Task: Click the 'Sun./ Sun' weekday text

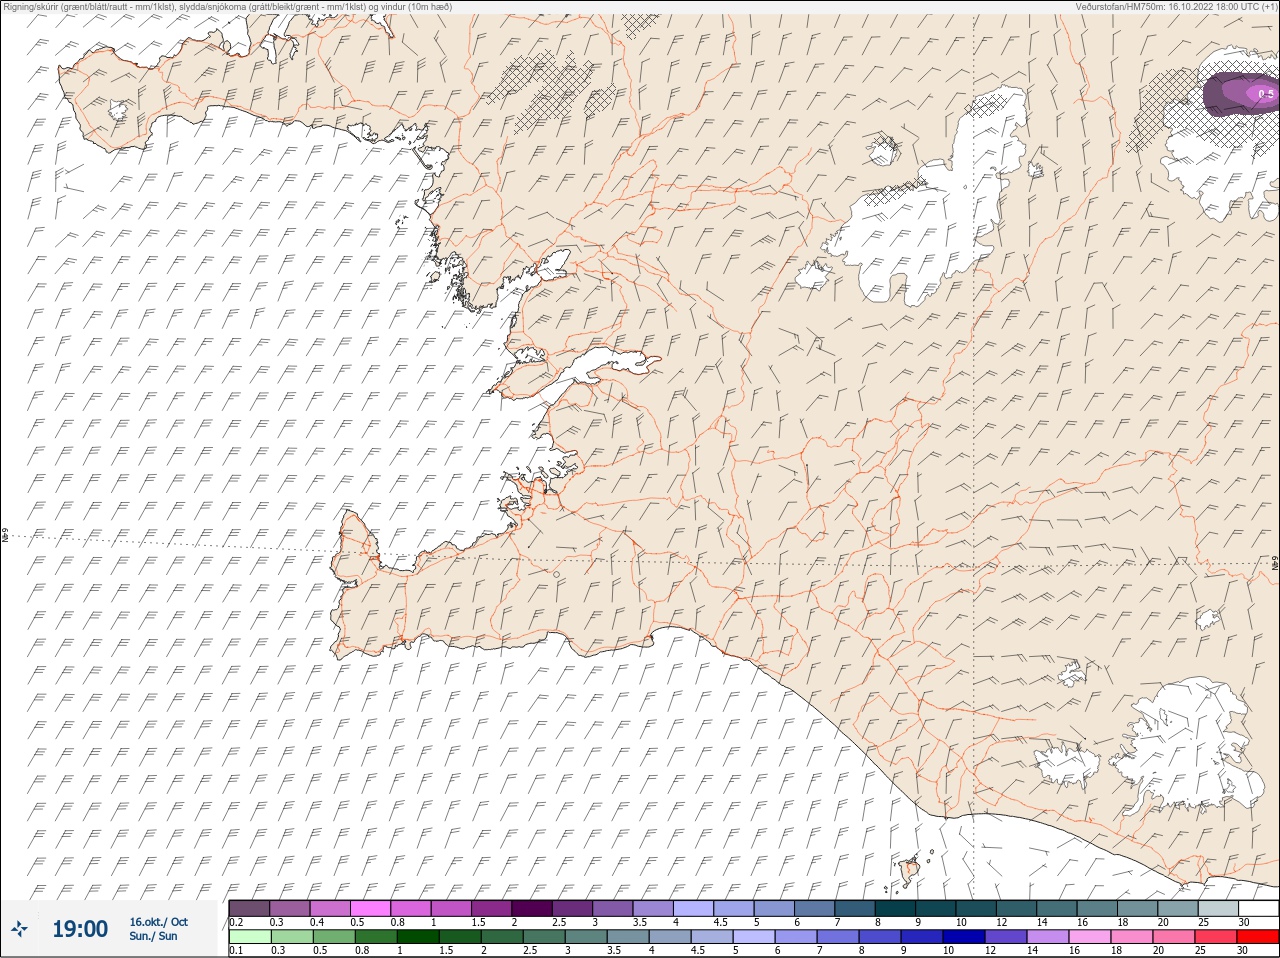Action: 153,936
